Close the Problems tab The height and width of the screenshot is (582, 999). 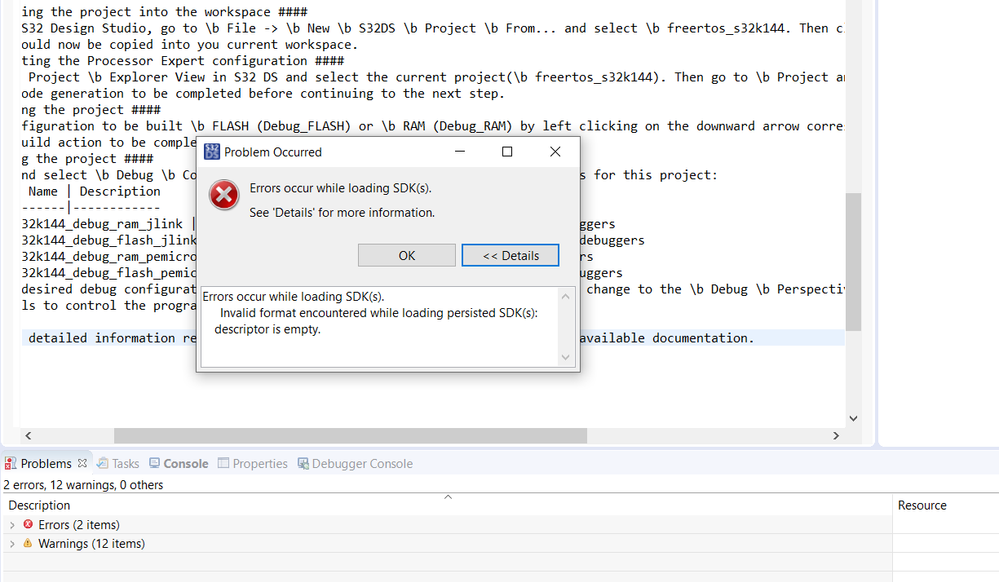tap(82, 463)
